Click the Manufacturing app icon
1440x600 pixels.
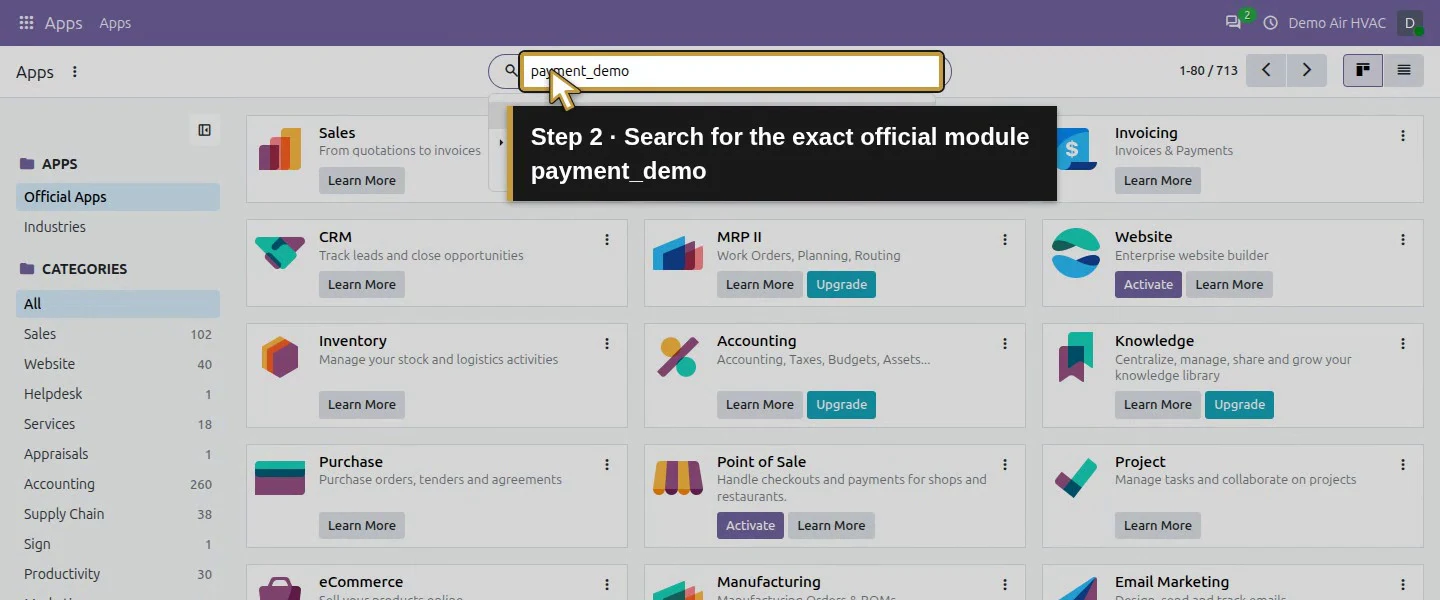pos(678,588)
